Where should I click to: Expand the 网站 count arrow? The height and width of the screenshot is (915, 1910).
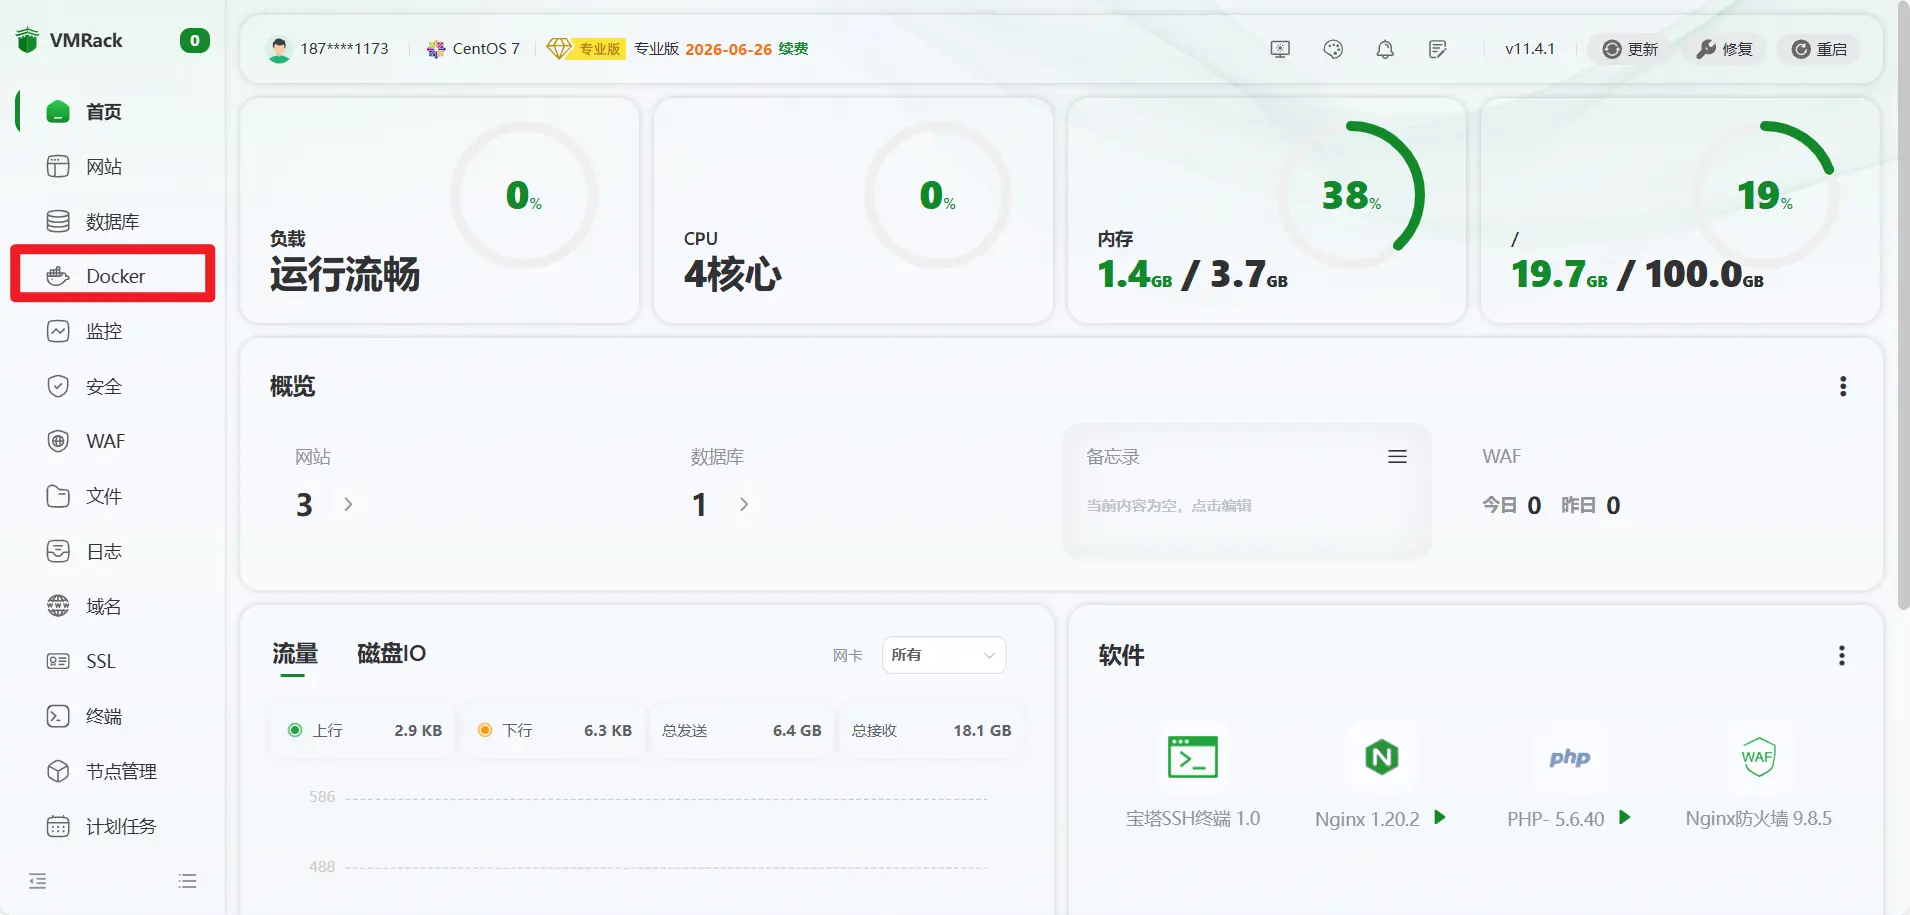[348, 504]
